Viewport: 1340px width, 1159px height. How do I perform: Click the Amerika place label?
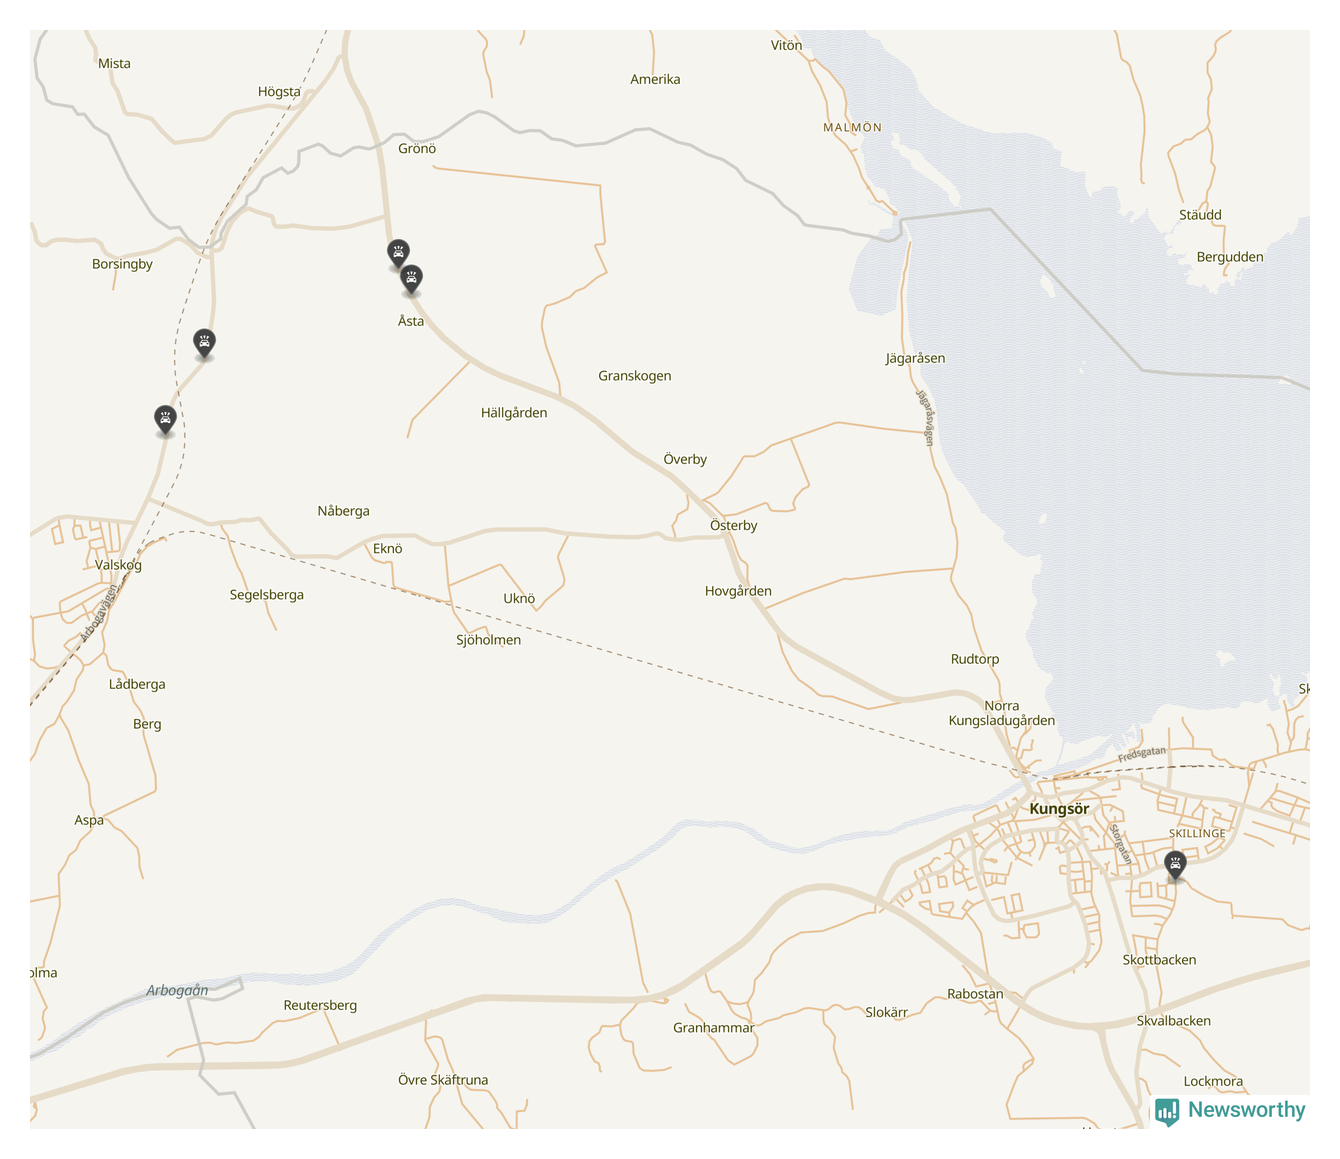[x=655, y=79]
